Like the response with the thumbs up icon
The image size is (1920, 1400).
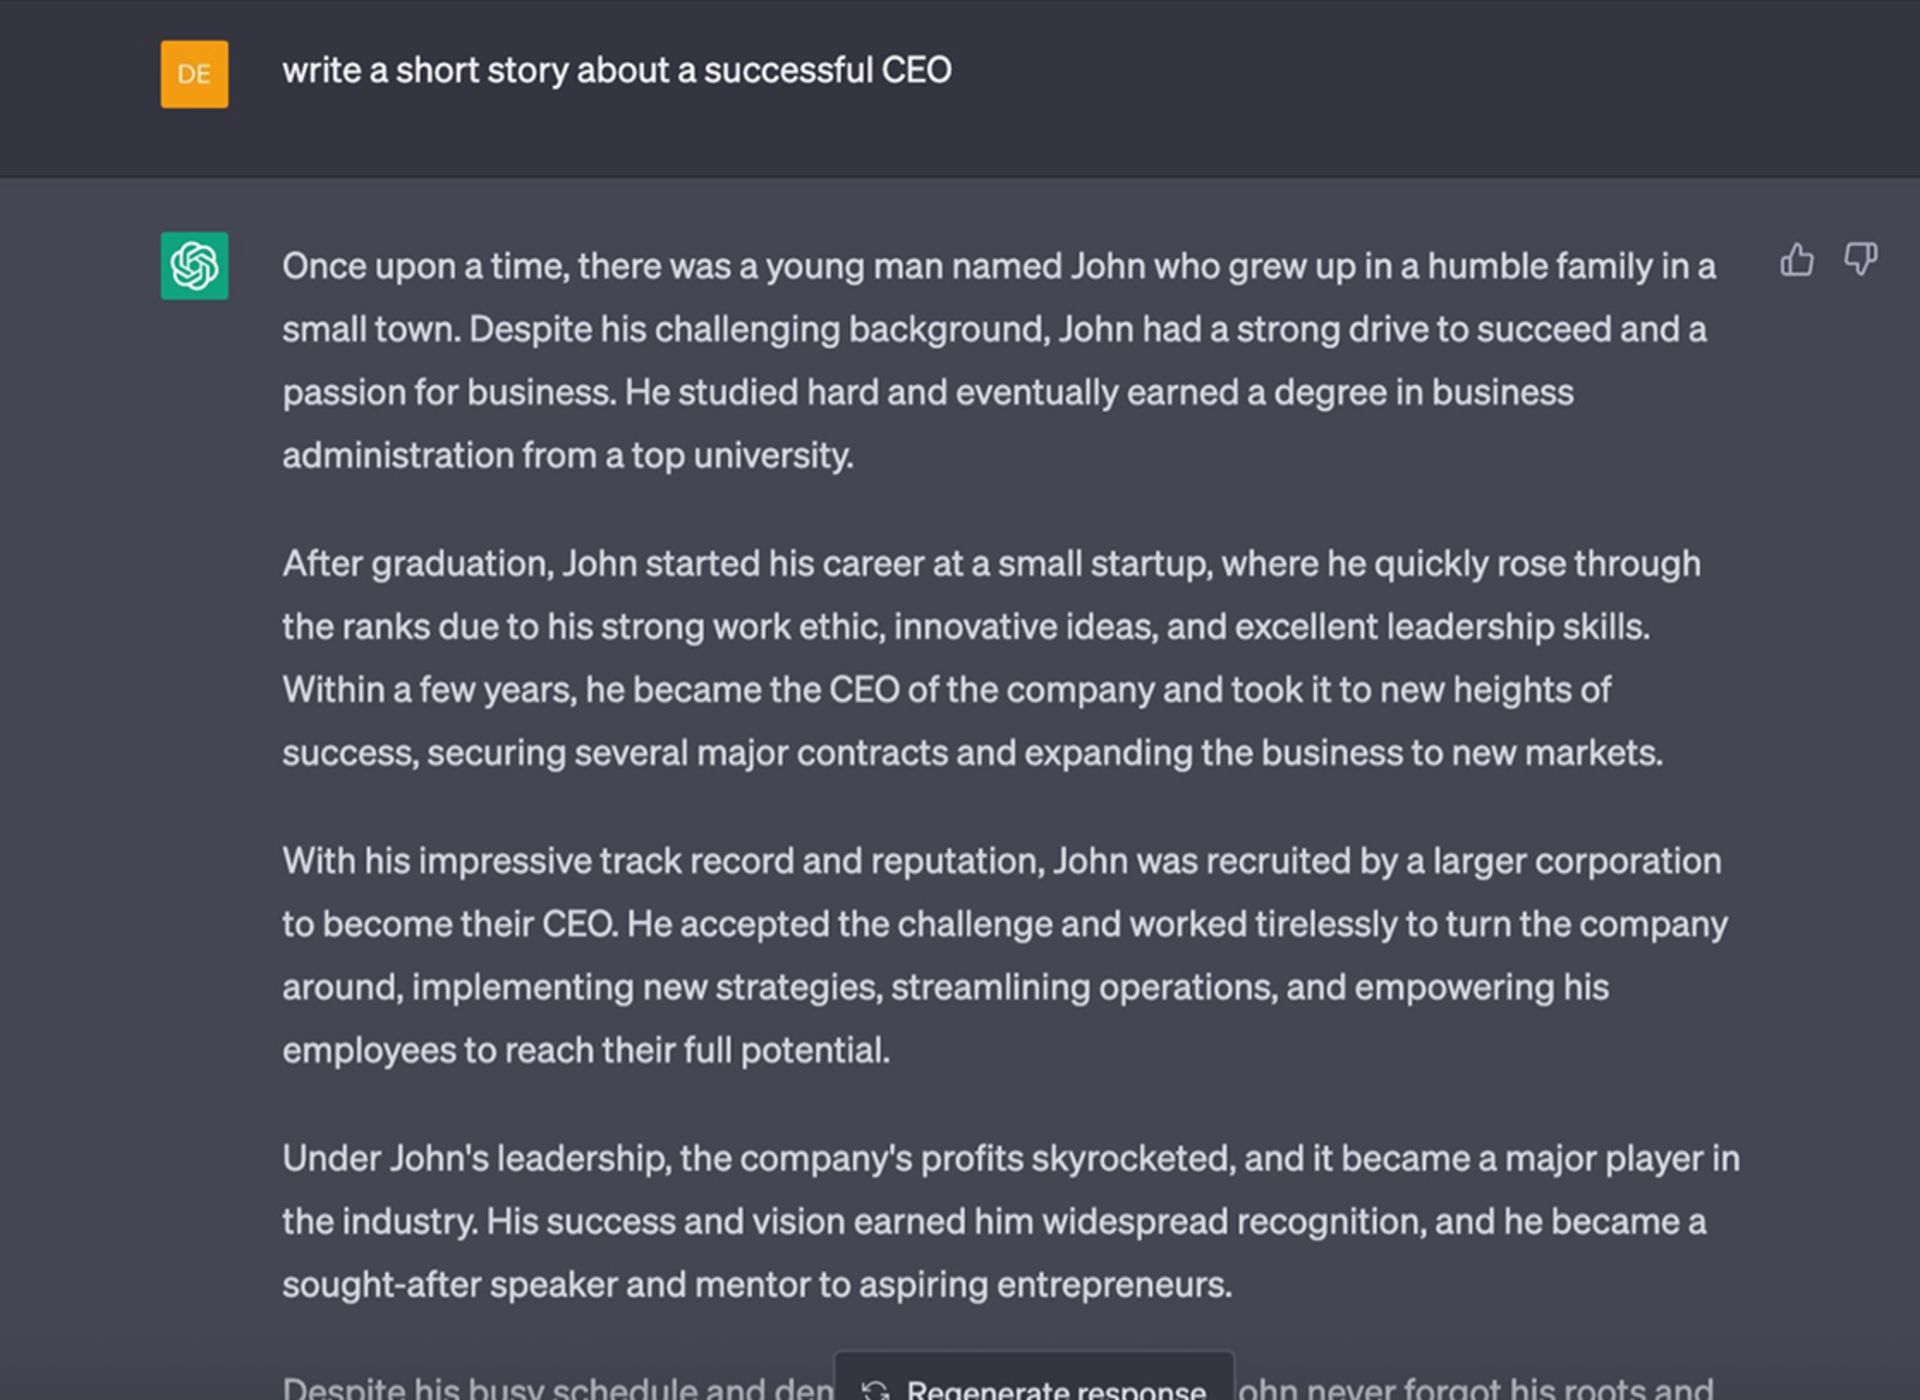(x=1797, y=260)
